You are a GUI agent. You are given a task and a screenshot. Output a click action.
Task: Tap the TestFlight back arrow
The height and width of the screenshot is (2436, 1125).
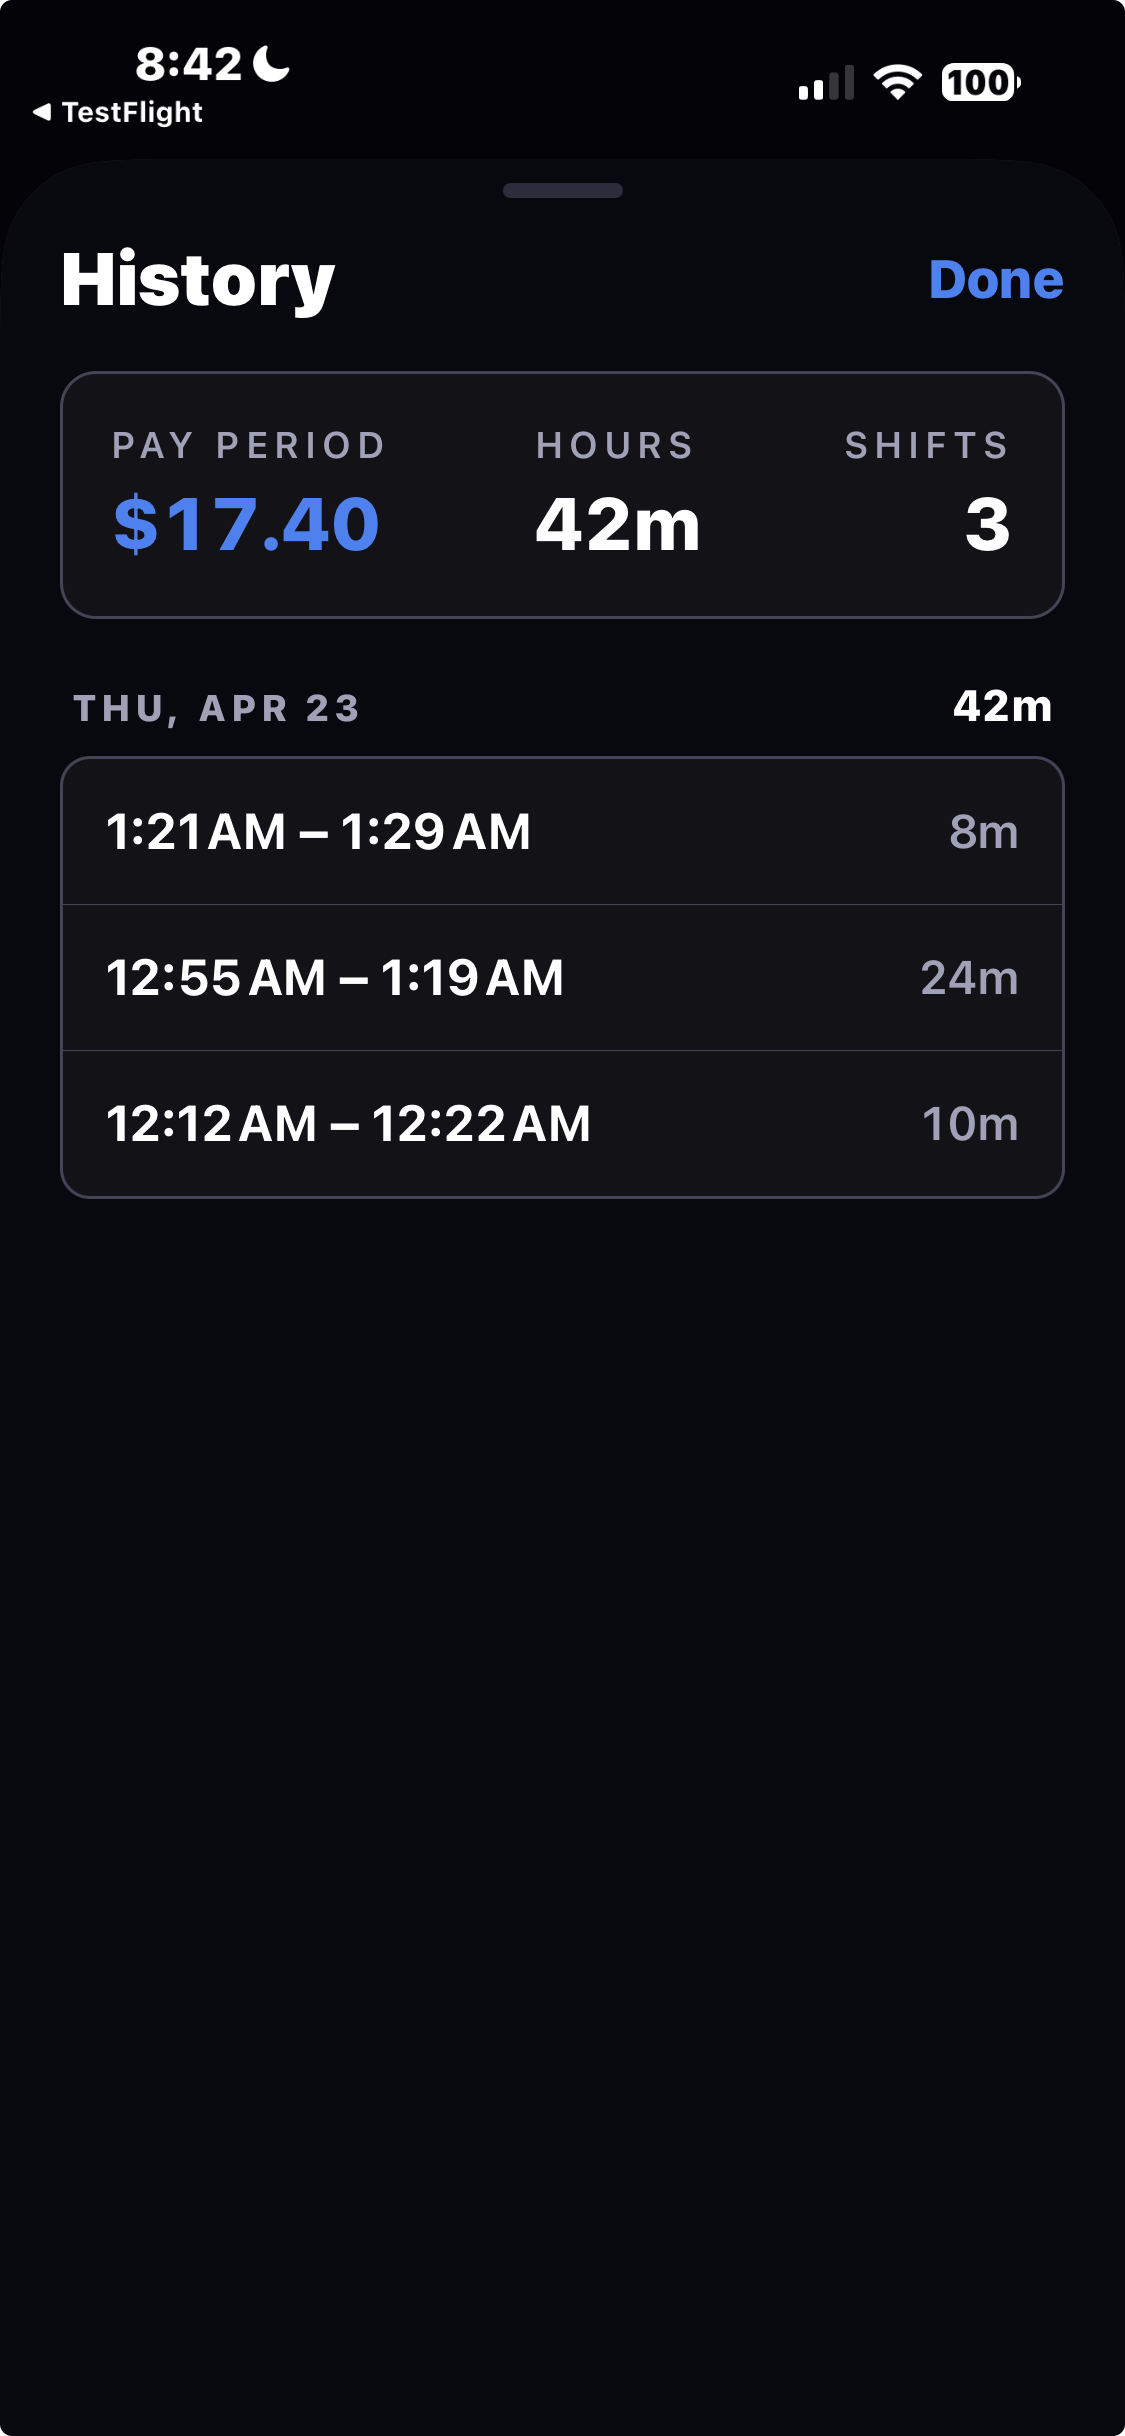[41, 112]
